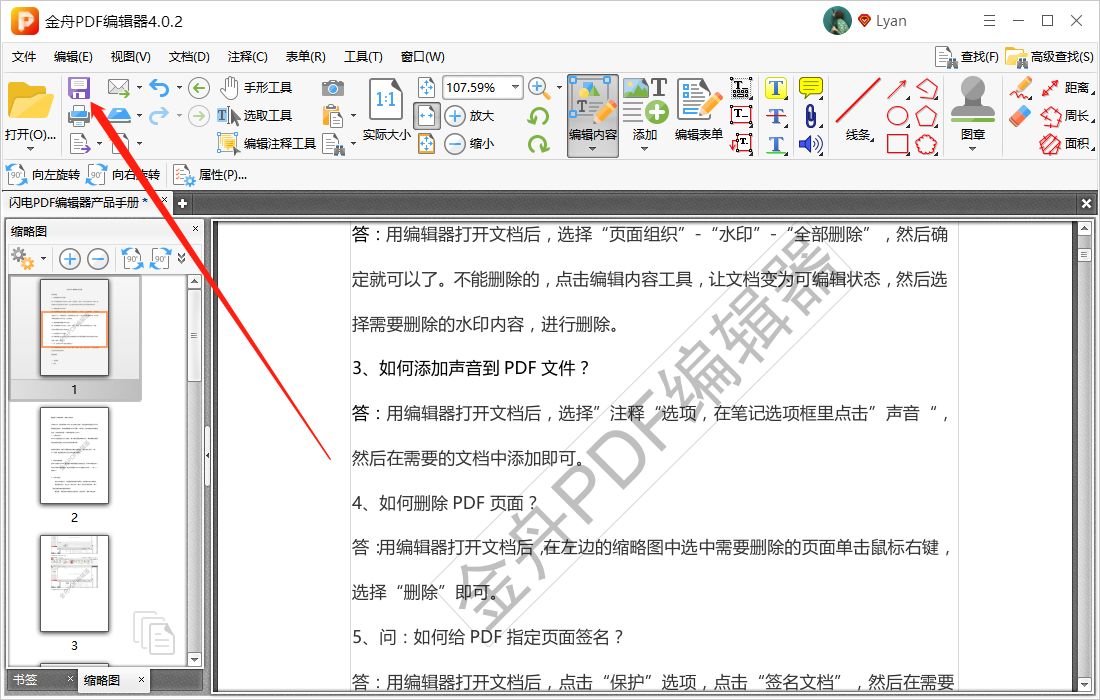Expand the Add (添加) dropdown arrow
Screen dimensions: 1100x700
[645, 149]
